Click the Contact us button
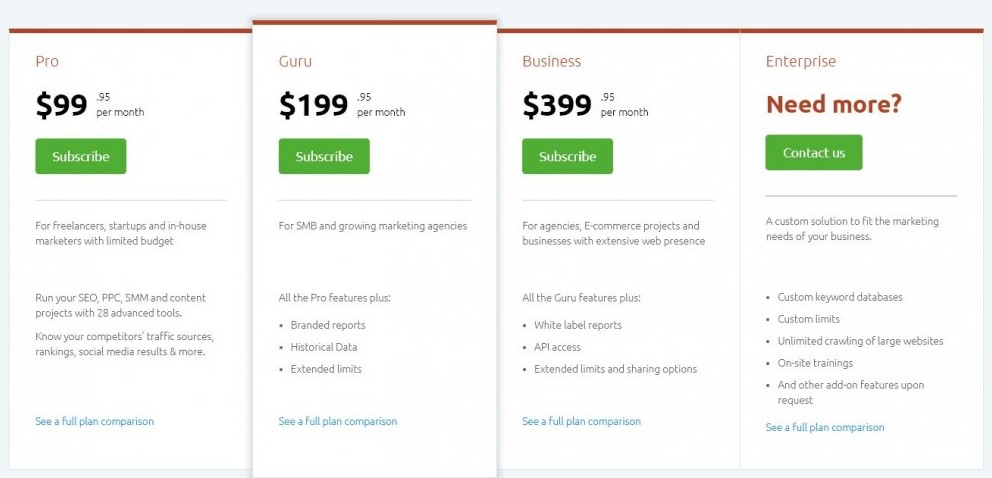The image size is (992, 478). pyautogui.click(x=814, y=152)
